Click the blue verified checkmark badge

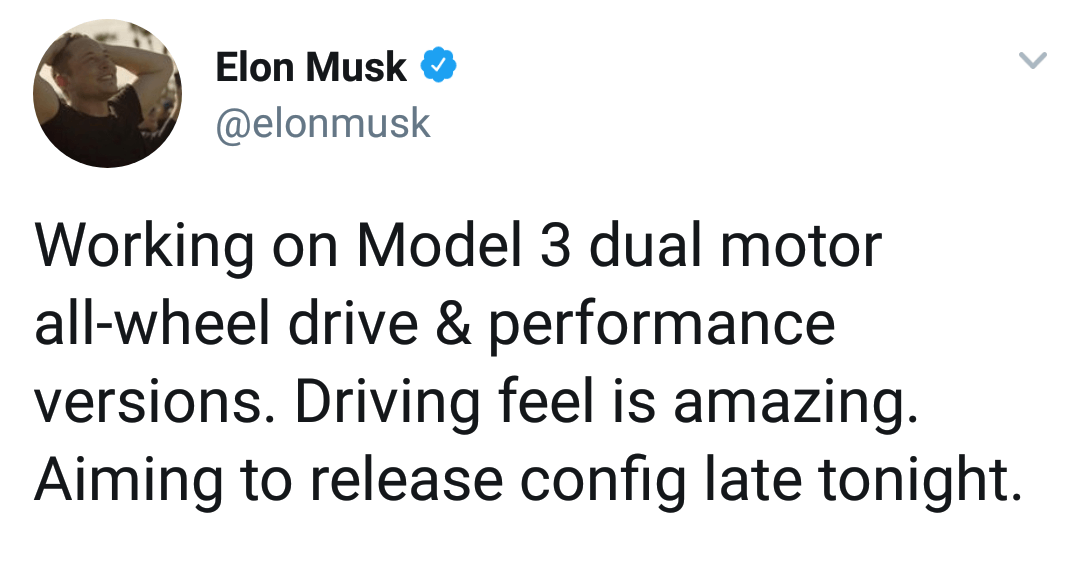[x=439, y=66]
